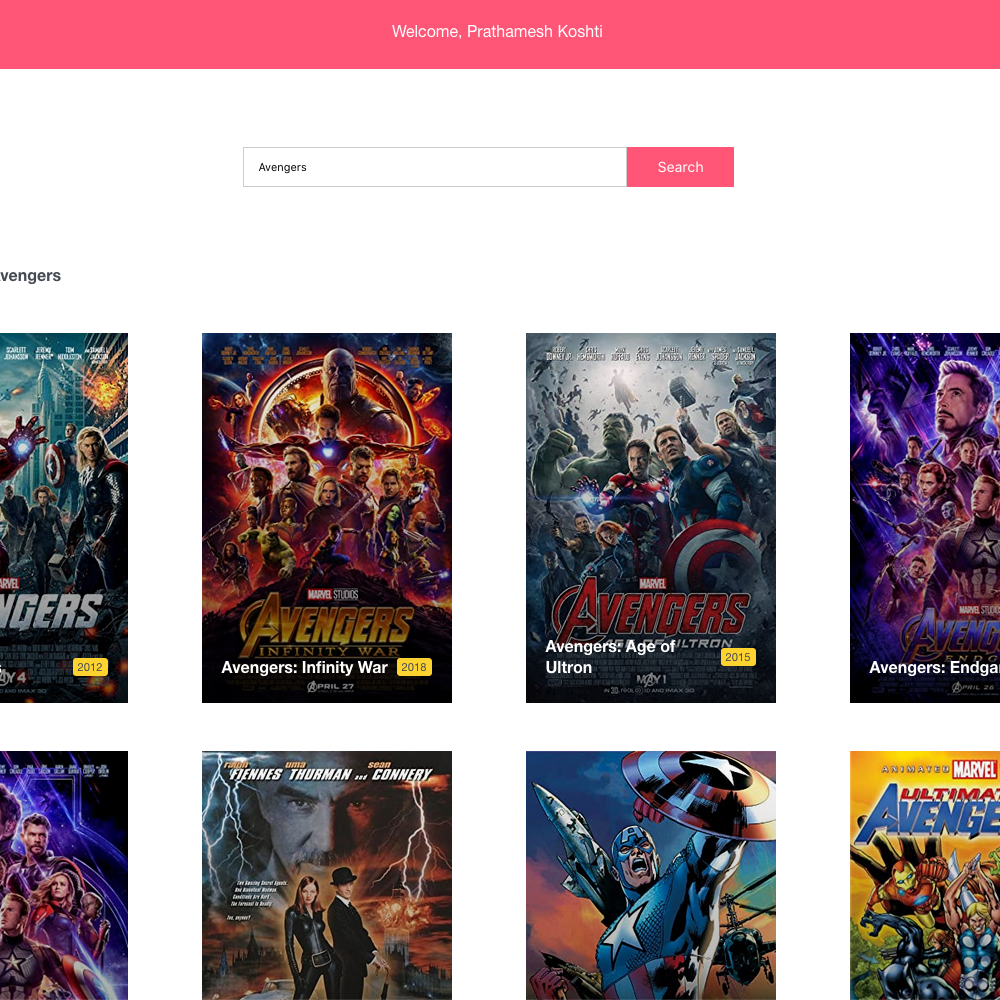Open the Avengers: Infinity War poster
The image size is (1000, 1000).
[x=327, y=518]
